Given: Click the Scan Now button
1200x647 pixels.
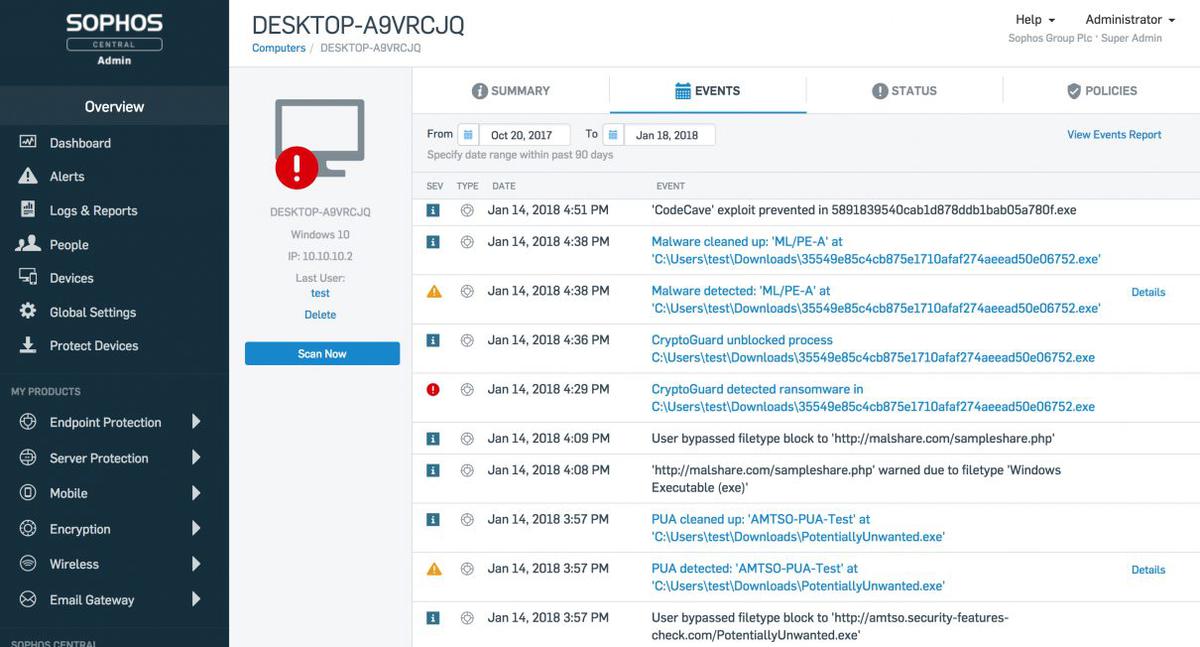Looking at the screenshot, I should point(322,353).
